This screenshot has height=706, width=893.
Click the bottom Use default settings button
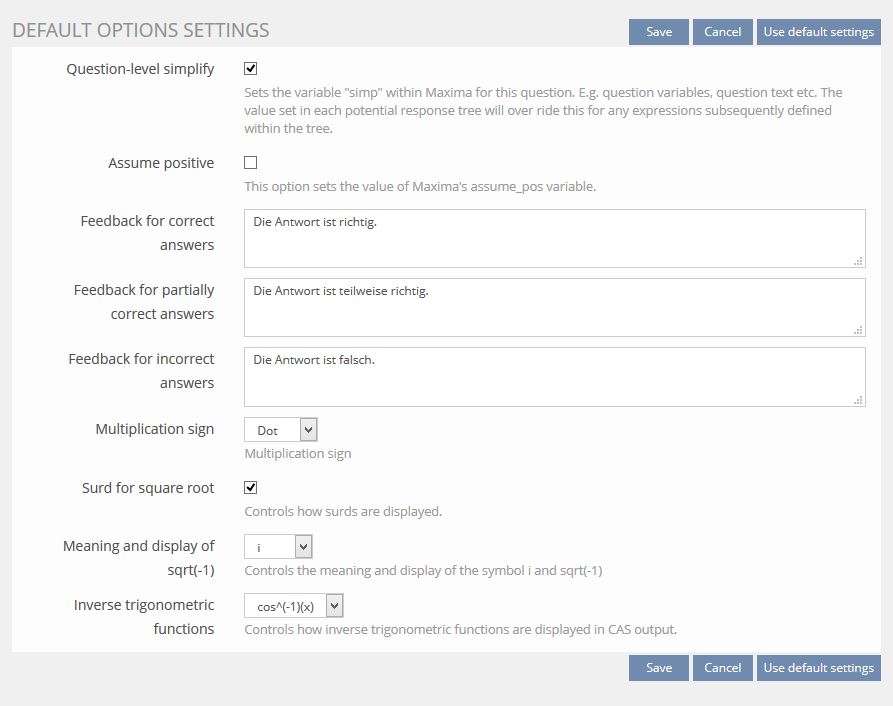click(x=818, y=667)
